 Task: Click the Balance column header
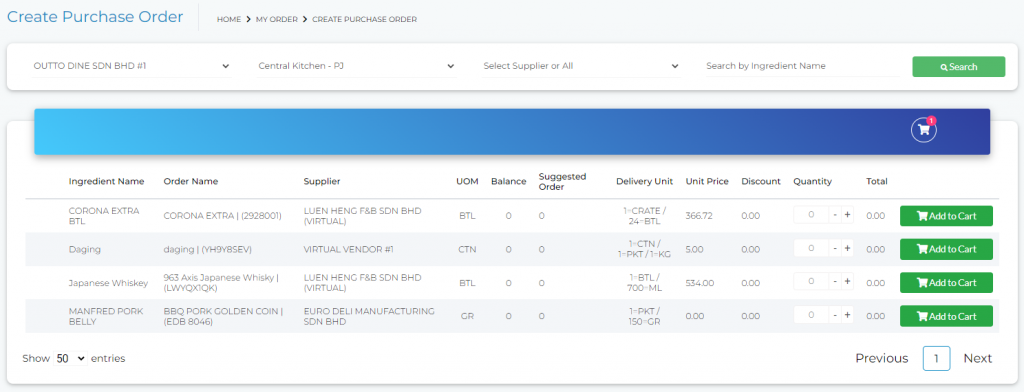pyautogui.click(x=509, y=182)
